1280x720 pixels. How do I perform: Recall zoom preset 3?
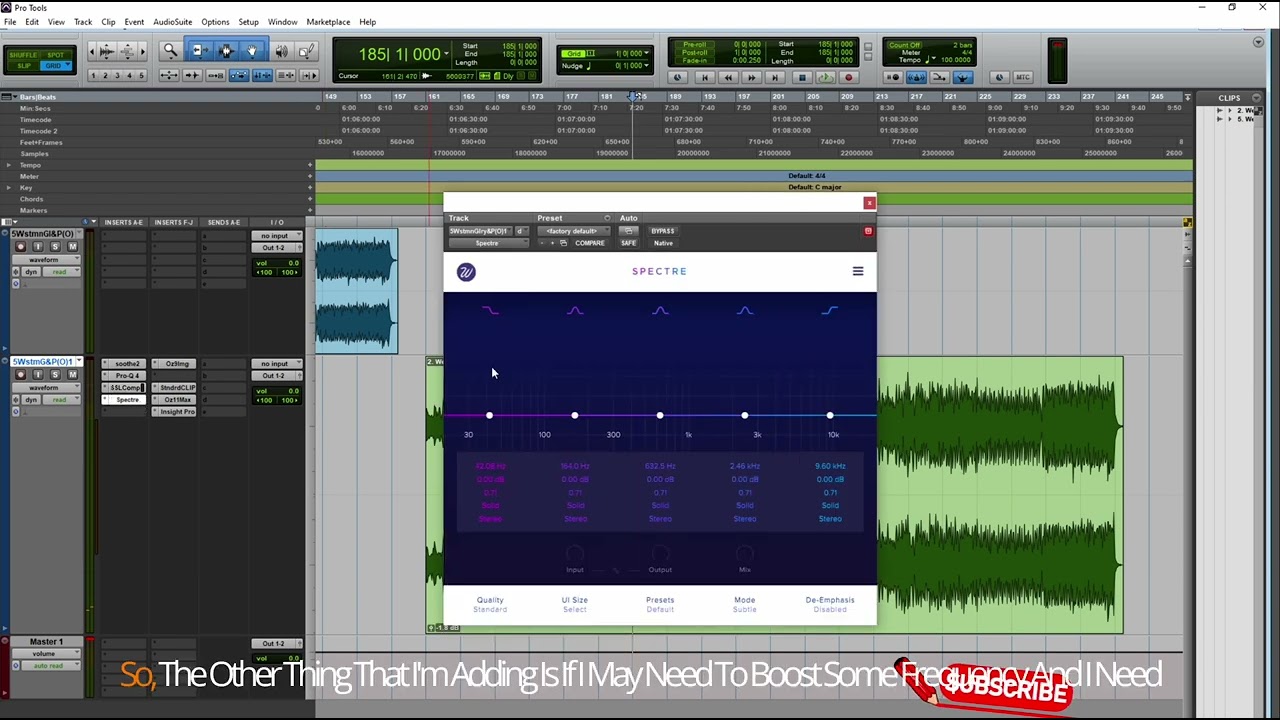tap(116, 76)
